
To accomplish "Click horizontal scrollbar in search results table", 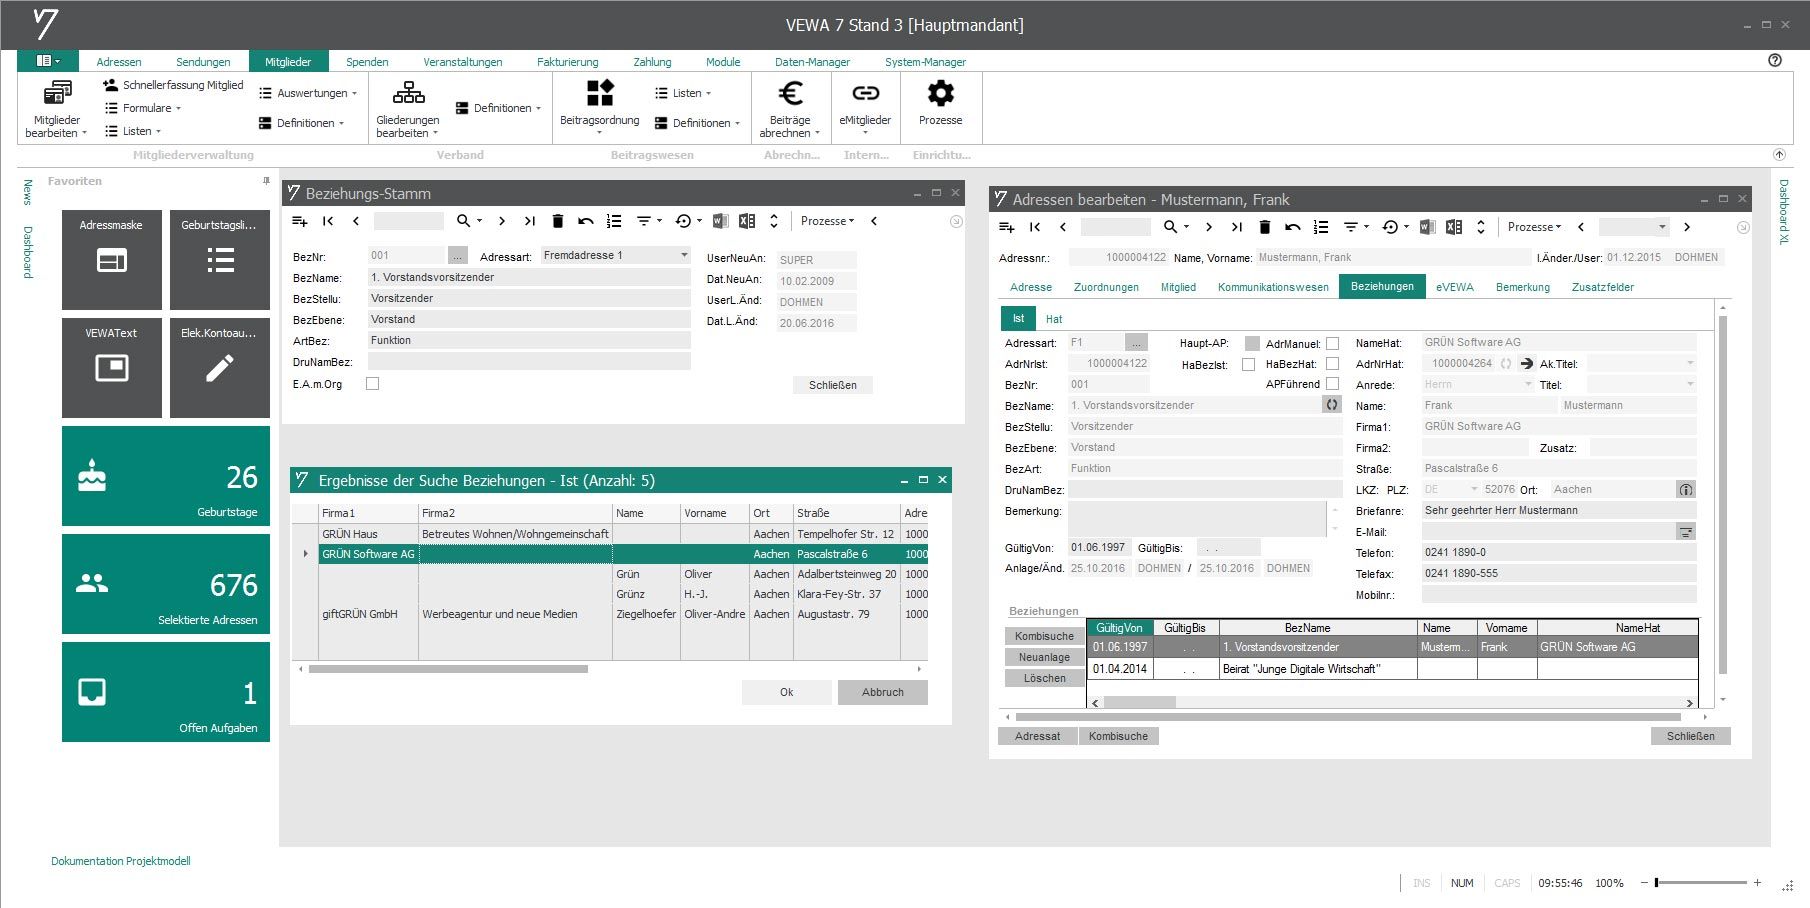I will [x=448, y=669].
